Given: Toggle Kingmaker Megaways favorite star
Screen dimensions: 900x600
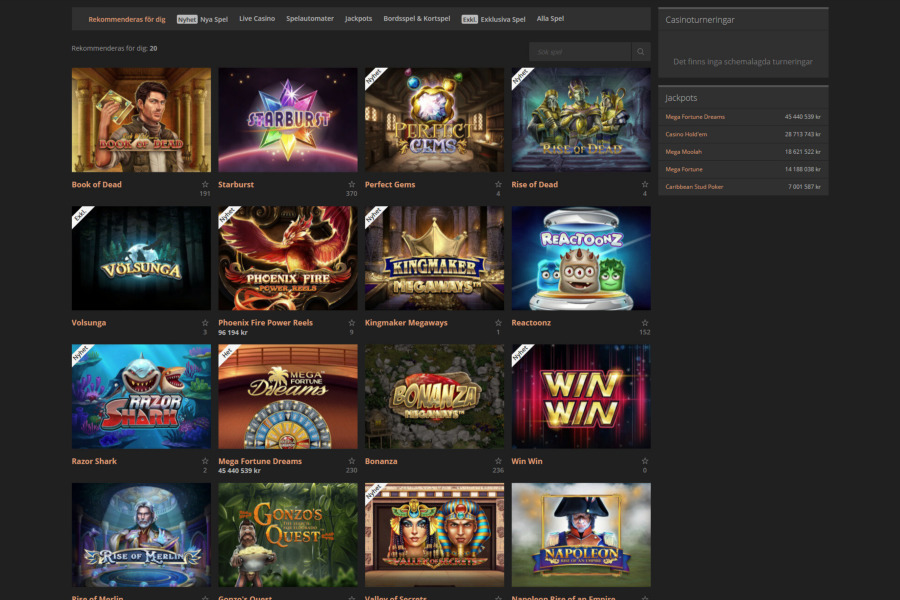Looking at the screenshot, I should [x=498, y=323].
